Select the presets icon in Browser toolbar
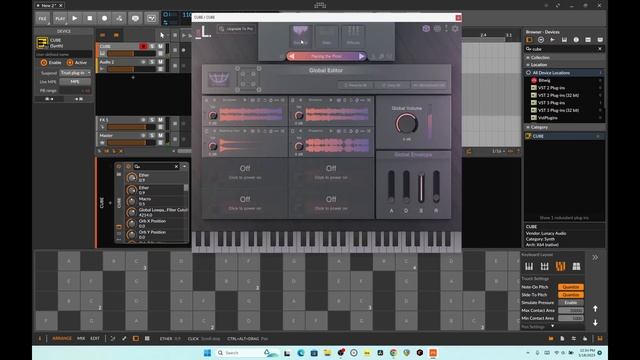Image resolution: width=640 pixels, height=360 pixels. click(x=541, y=40)
